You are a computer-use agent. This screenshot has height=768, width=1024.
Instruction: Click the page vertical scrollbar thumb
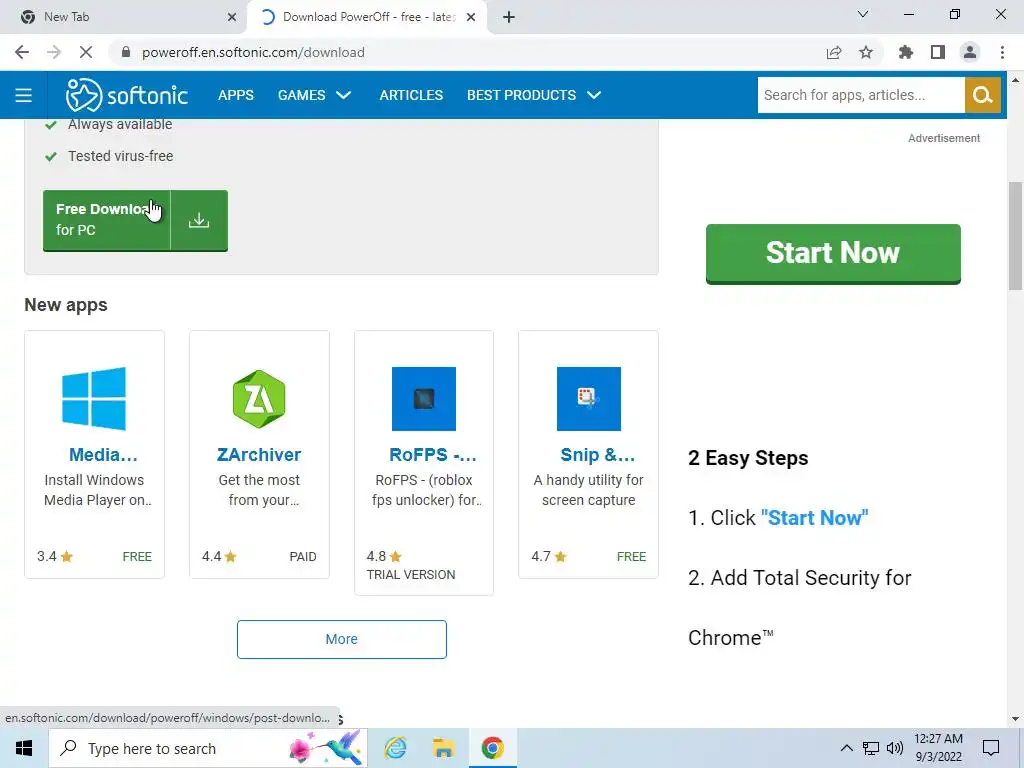tap(1015, 235)
